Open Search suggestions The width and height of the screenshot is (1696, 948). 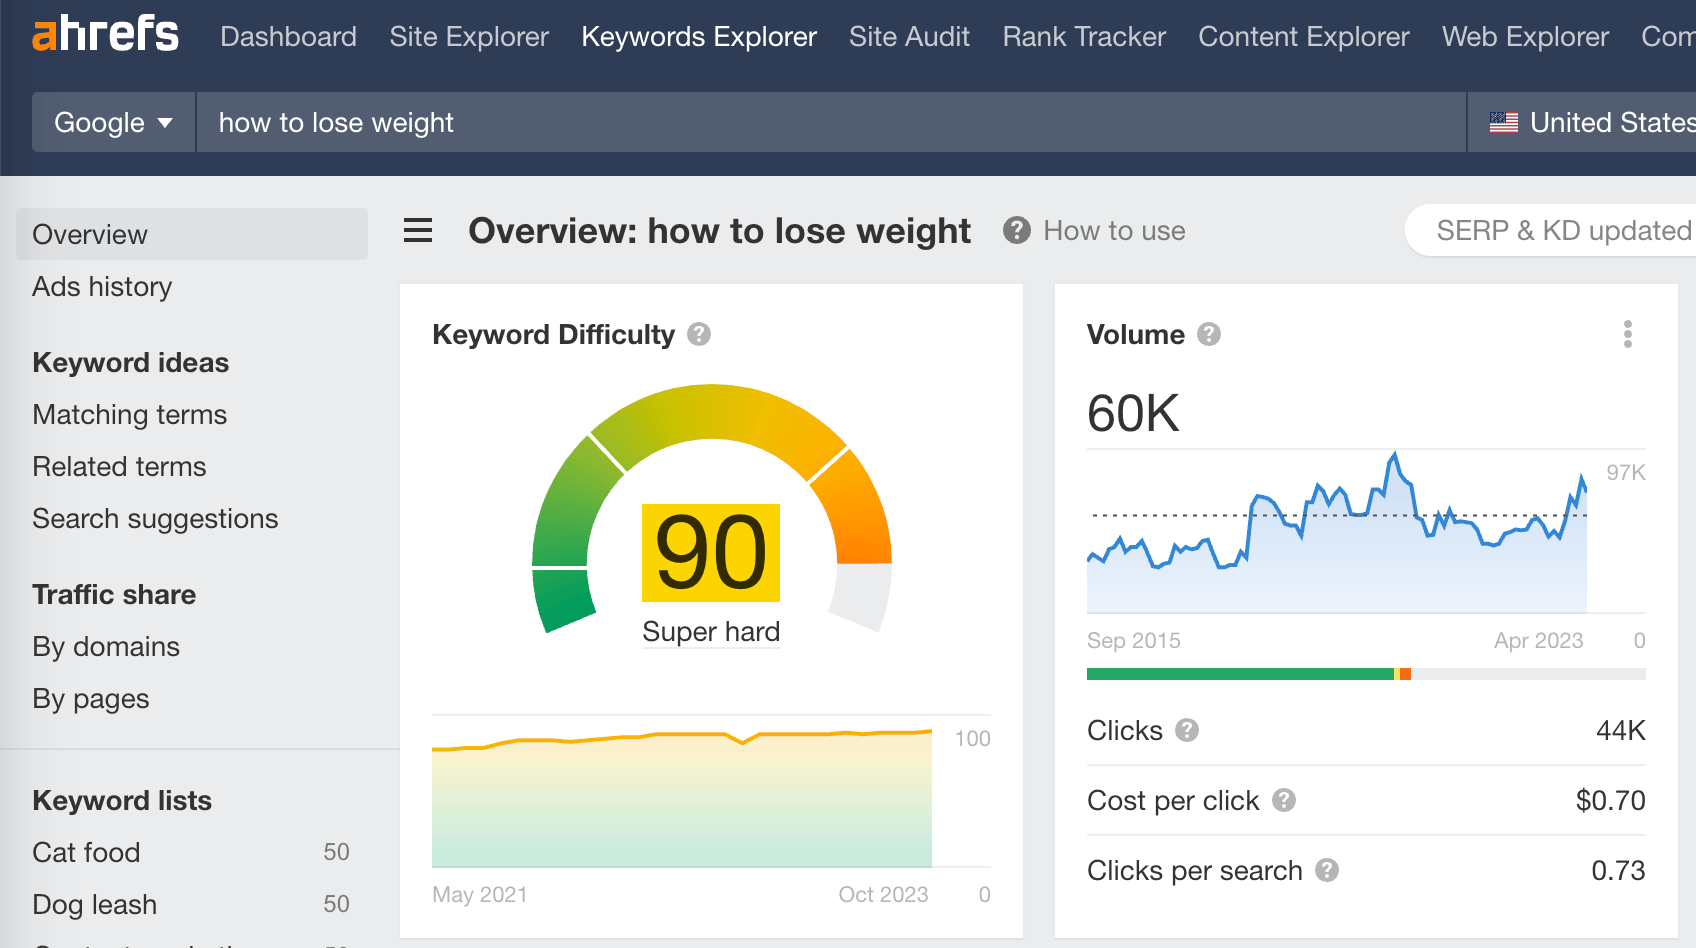(x=155, y=519)
